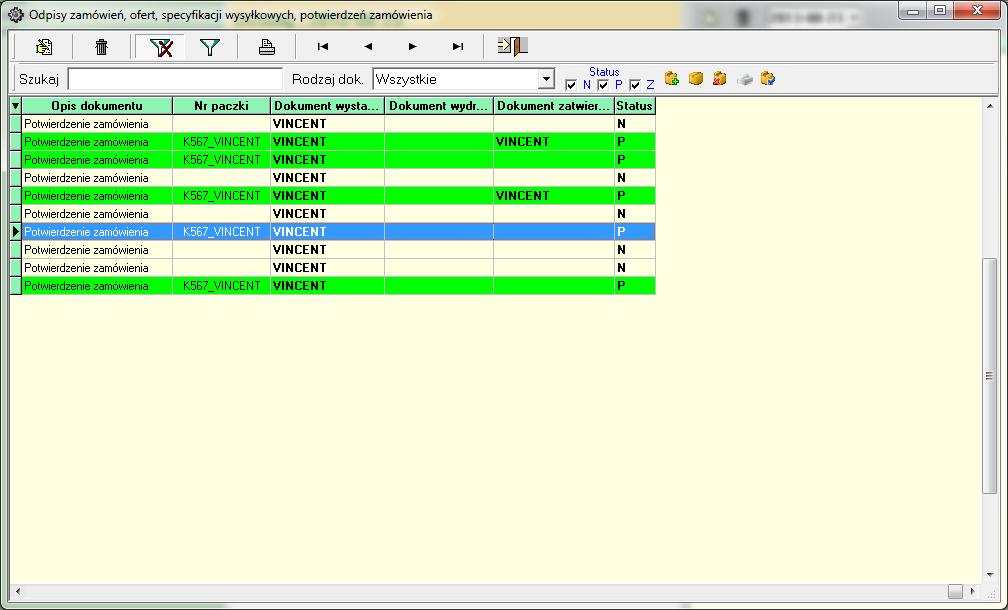The height and width of the screenshot is (610, 1008).
Task: Click the exit door icon
Action: [x=512, y=46]
